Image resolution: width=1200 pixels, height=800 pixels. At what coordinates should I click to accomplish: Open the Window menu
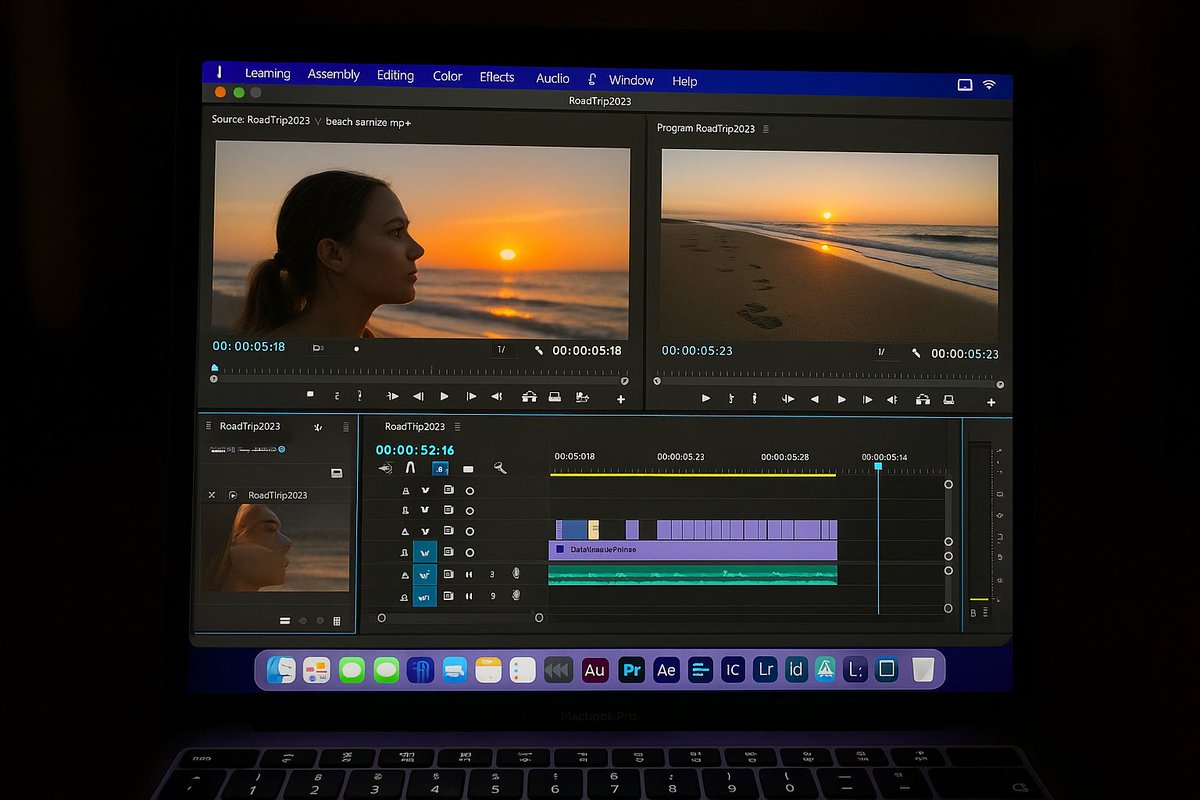[631, 81]
